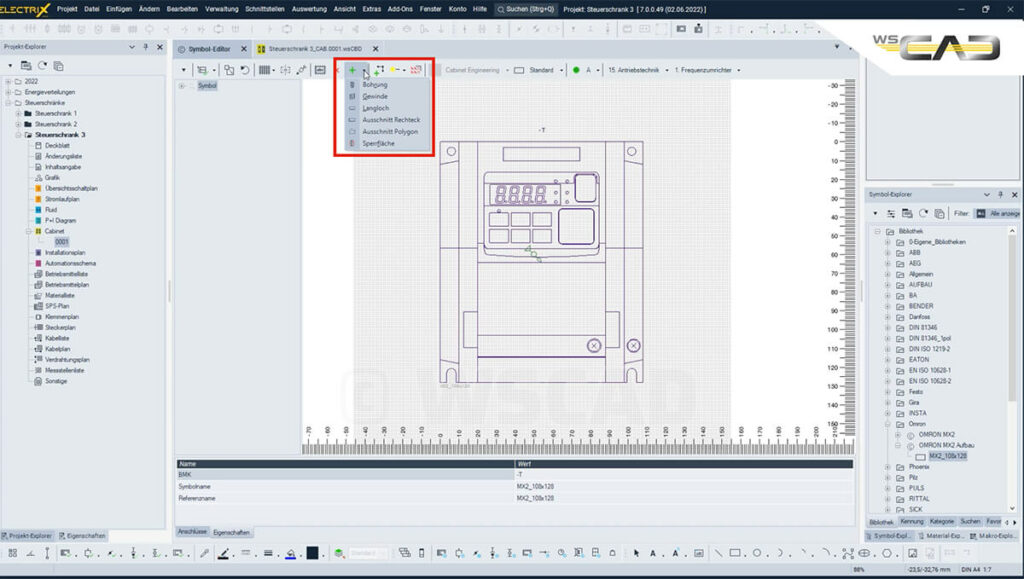Image resolution: width=1024 pixels, height=579 pixels.
Task: Select the mouse pointer tool in bottom toolbar
Action: 636,553
